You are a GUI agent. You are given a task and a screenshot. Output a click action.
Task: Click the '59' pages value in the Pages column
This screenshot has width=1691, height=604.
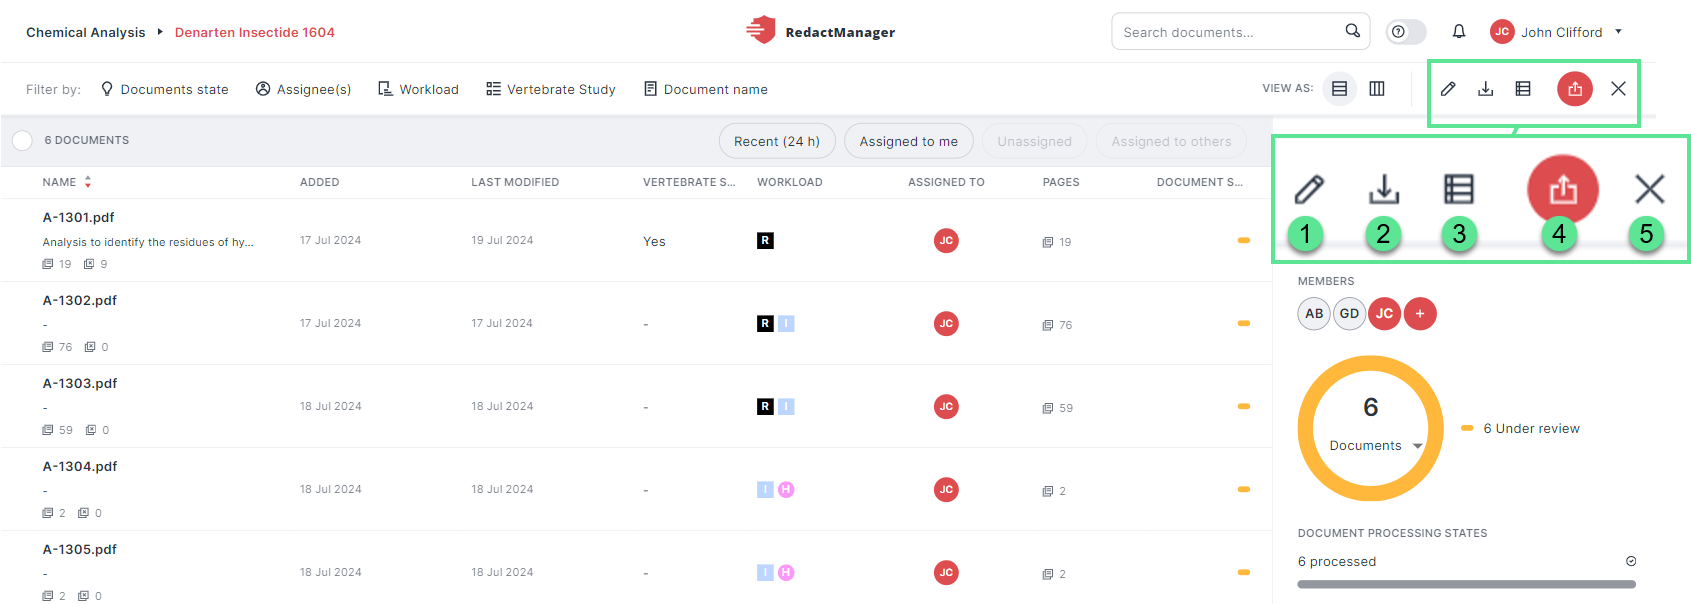(1066, 408)
